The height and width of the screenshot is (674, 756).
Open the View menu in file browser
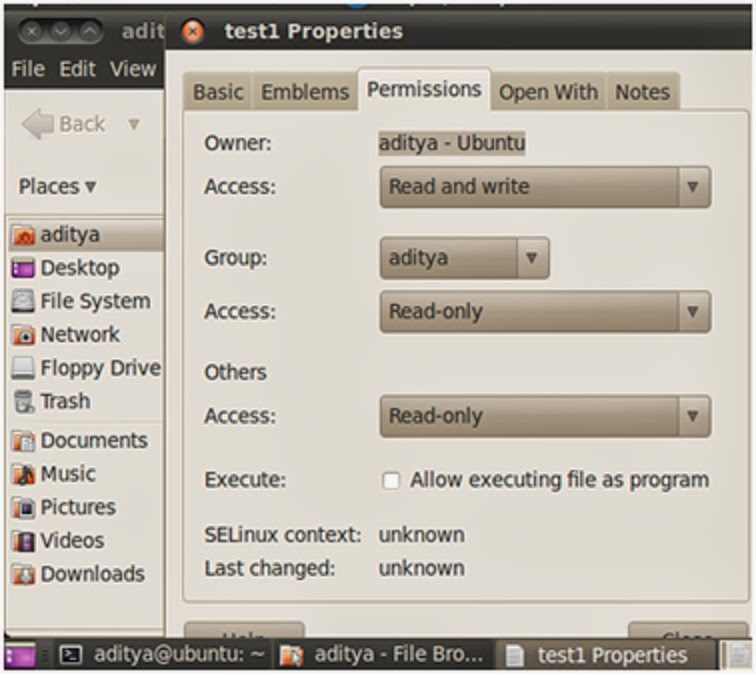(133, 69)
